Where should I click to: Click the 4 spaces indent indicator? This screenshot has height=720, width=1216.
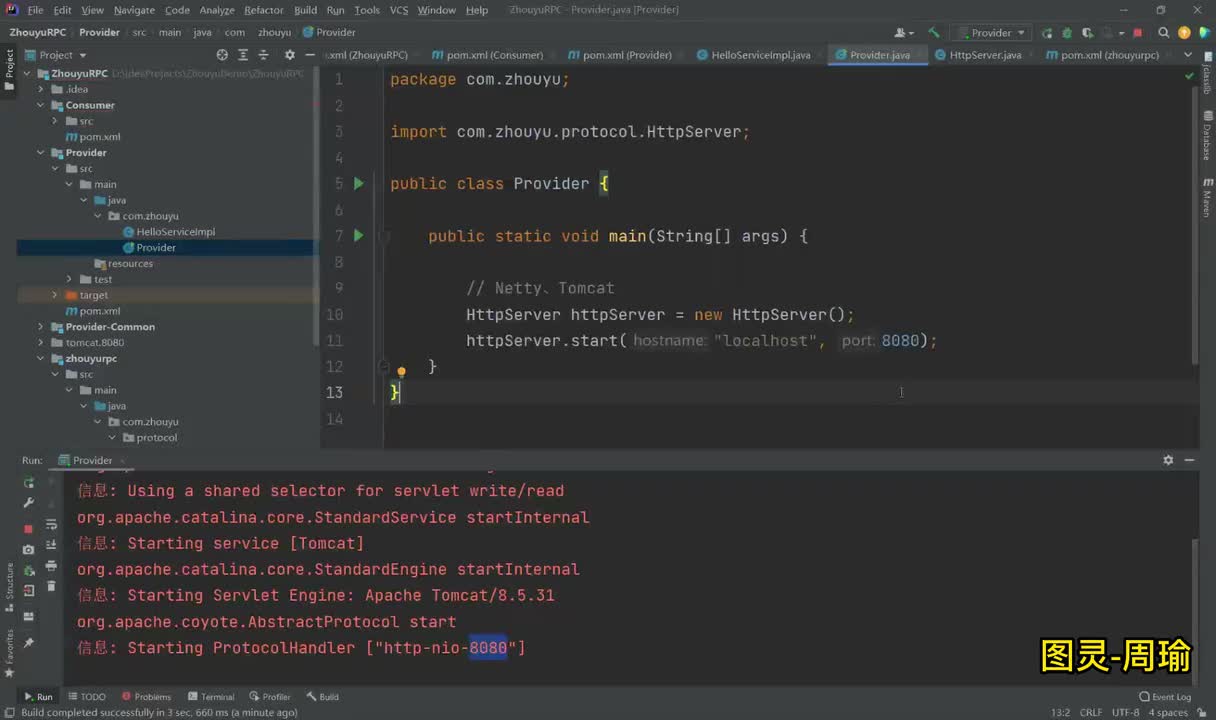(1167, 713)
